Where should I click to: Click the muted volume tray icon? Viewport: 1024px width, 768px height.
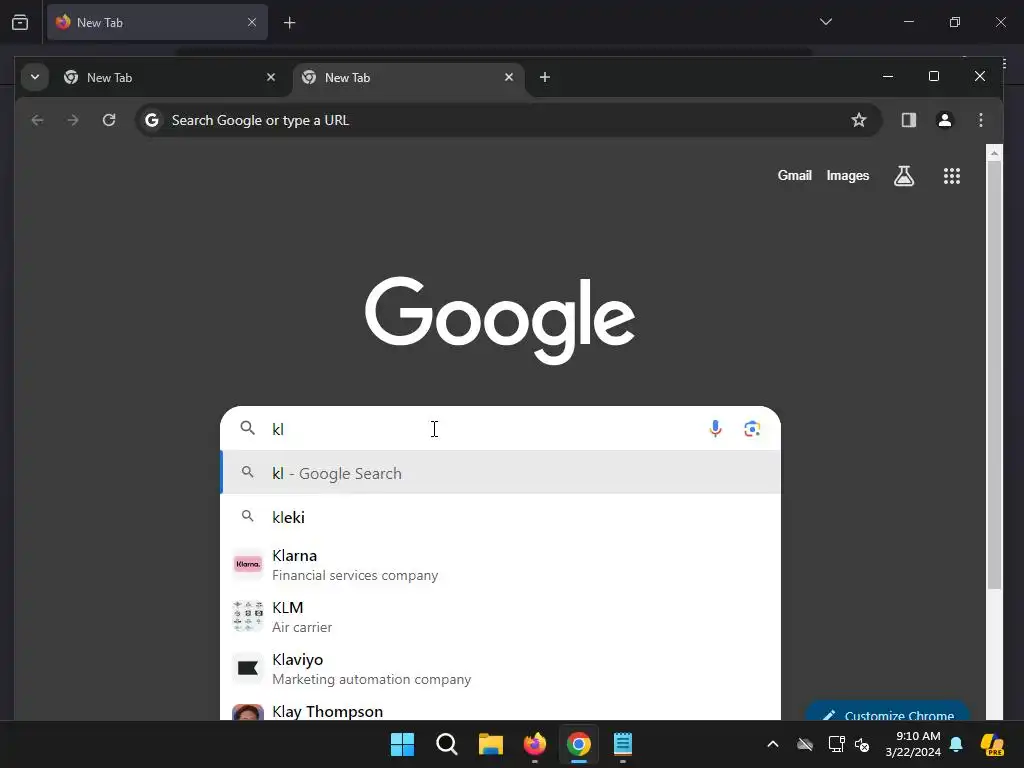862,744
